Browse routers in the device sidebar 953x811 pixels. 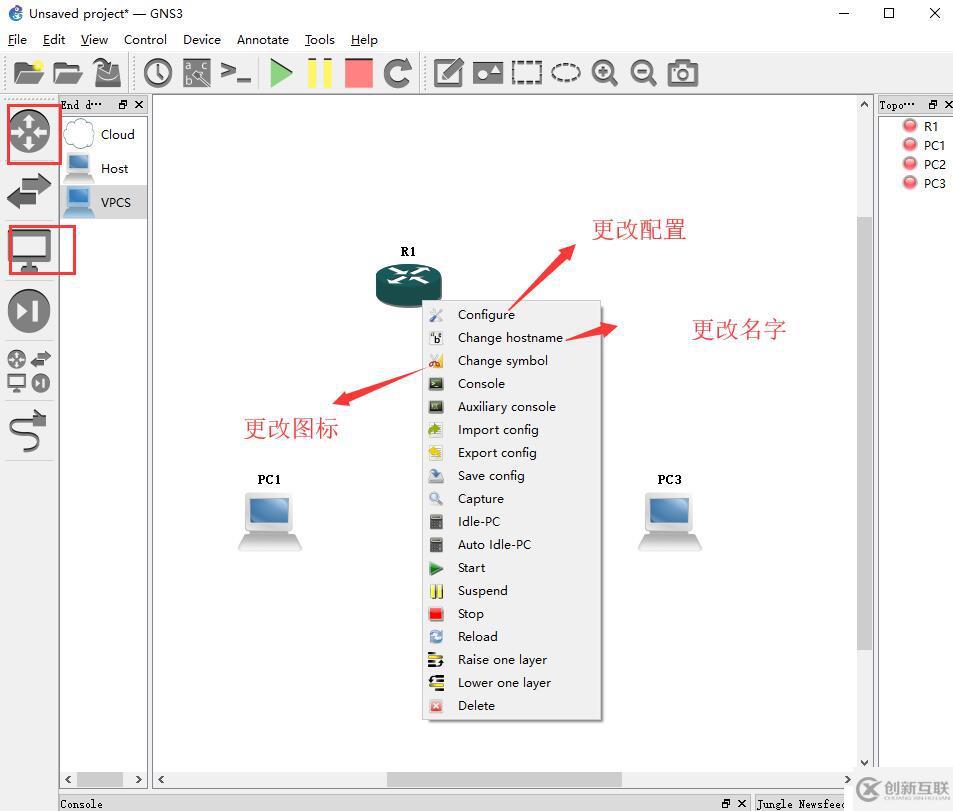click(29, 131)
